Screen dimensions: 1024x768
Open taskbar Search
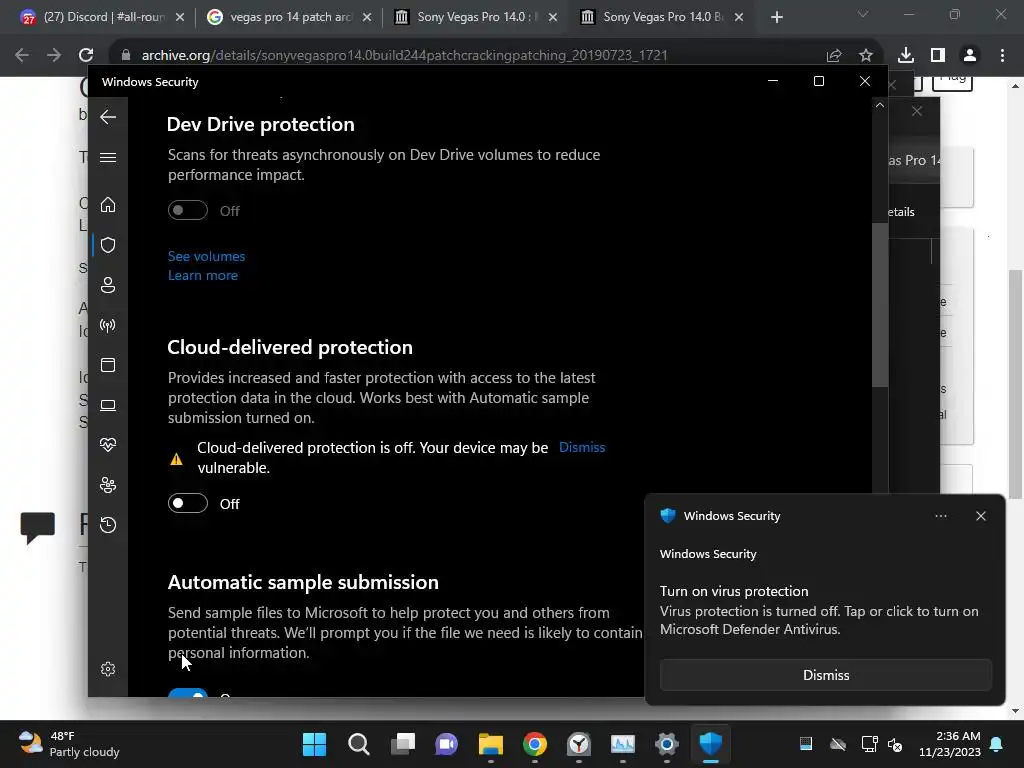[359, 744]
